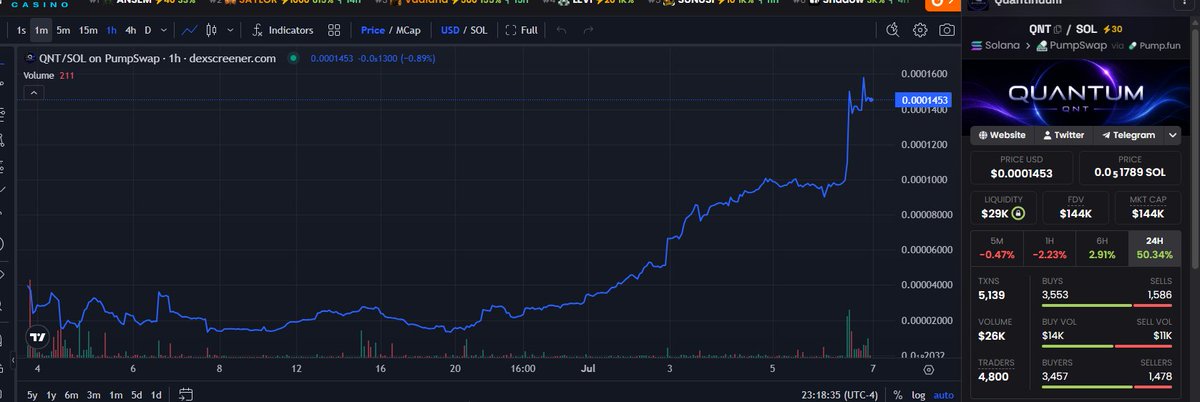Select the 6H stats period tab
The width and height of the screenshot is (1200, 402).
[1100, 249]
